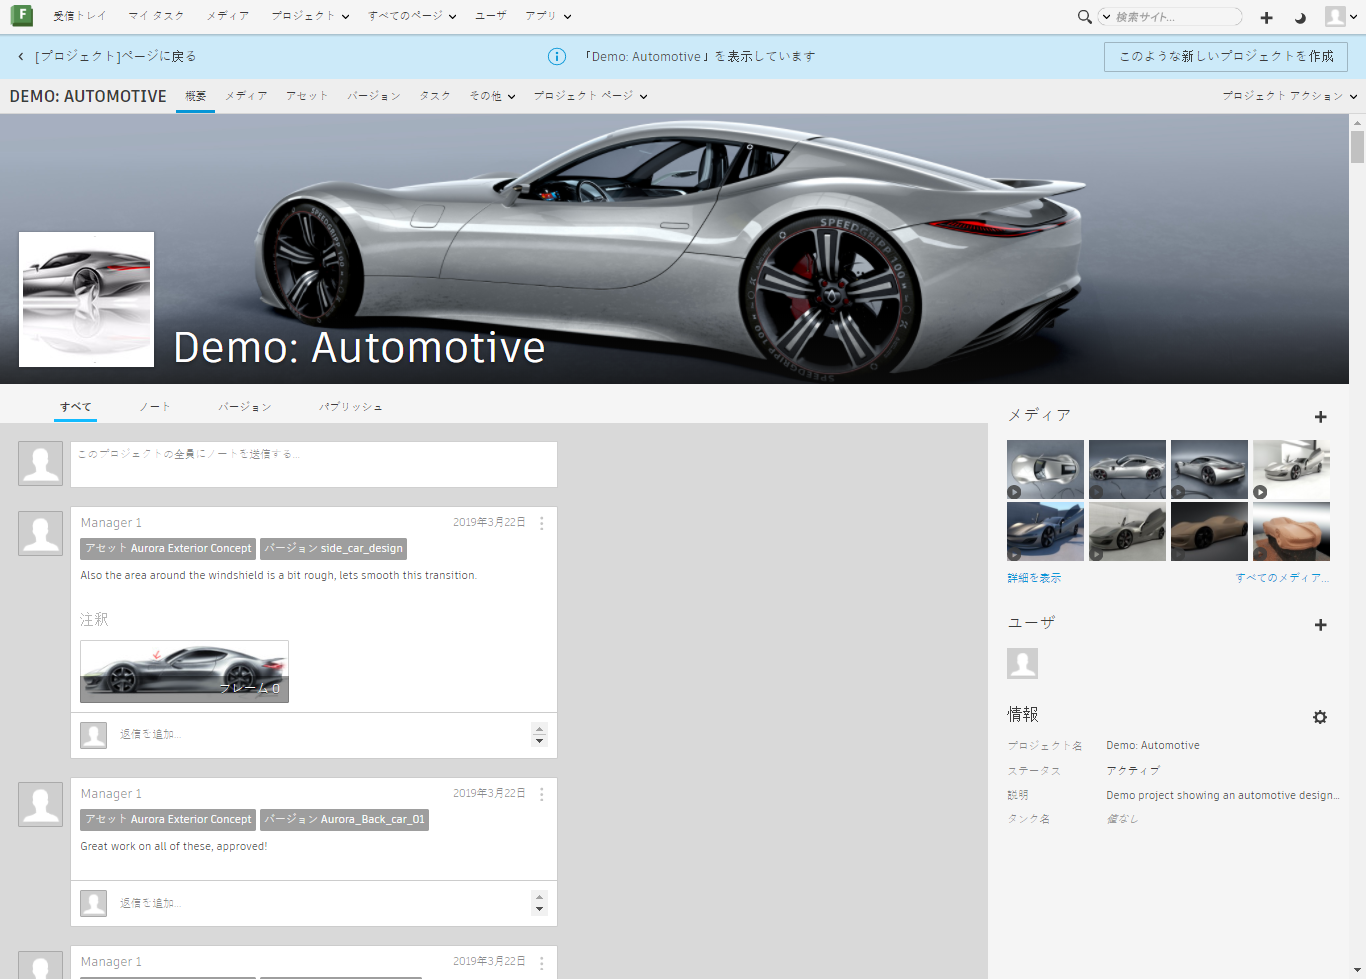Open the gear icon on the 情報 panel
Viewport: 1366px width, 979px height.
click(x=1320, y=717)
